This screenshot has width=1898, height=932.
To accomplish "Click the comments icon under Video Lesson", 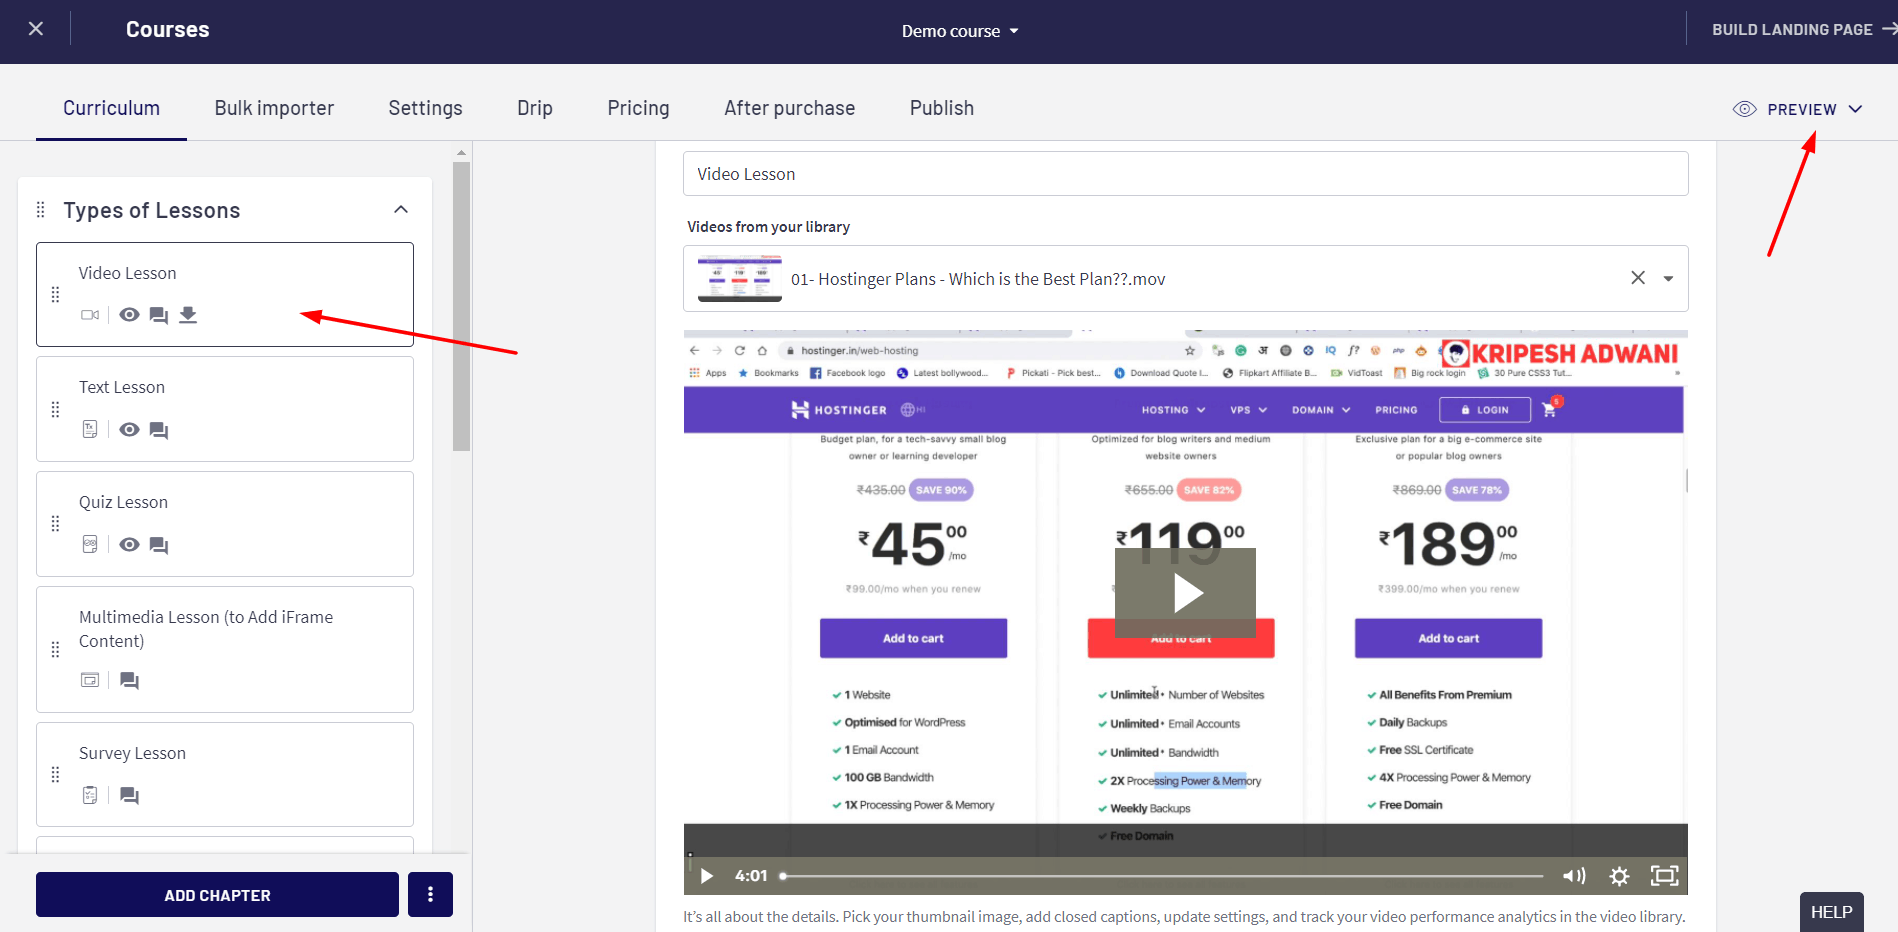I will click(158, 315).
